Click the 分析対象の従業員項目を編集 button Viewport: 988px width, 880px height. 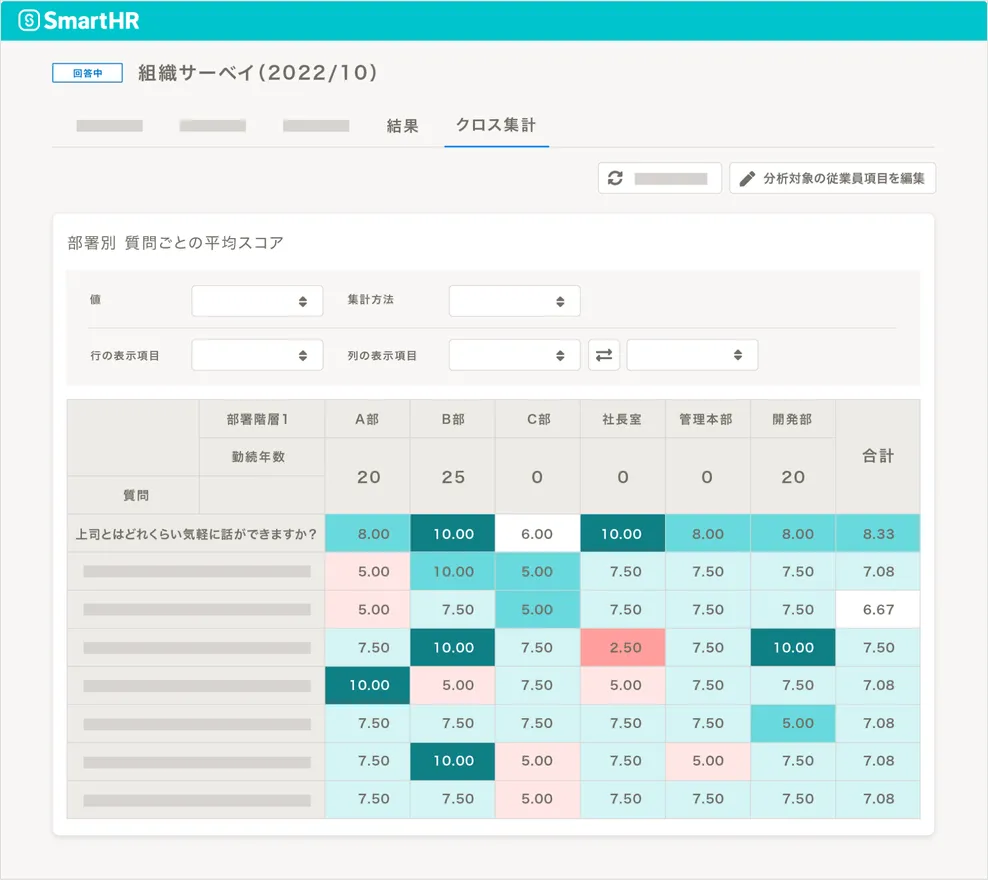click(834, 177)
